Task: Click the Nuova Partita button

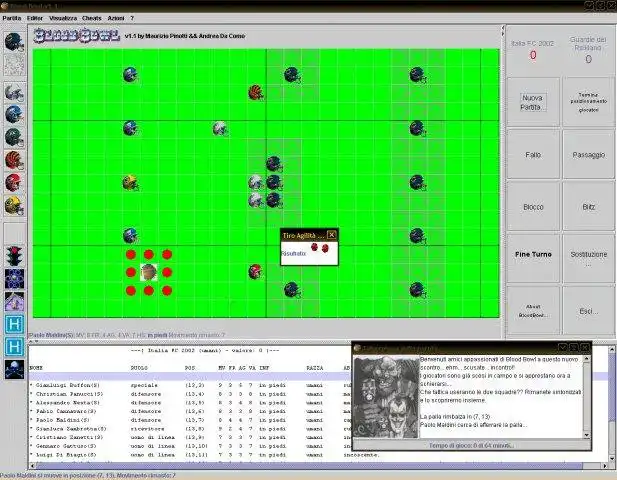Action: point(533,102)
